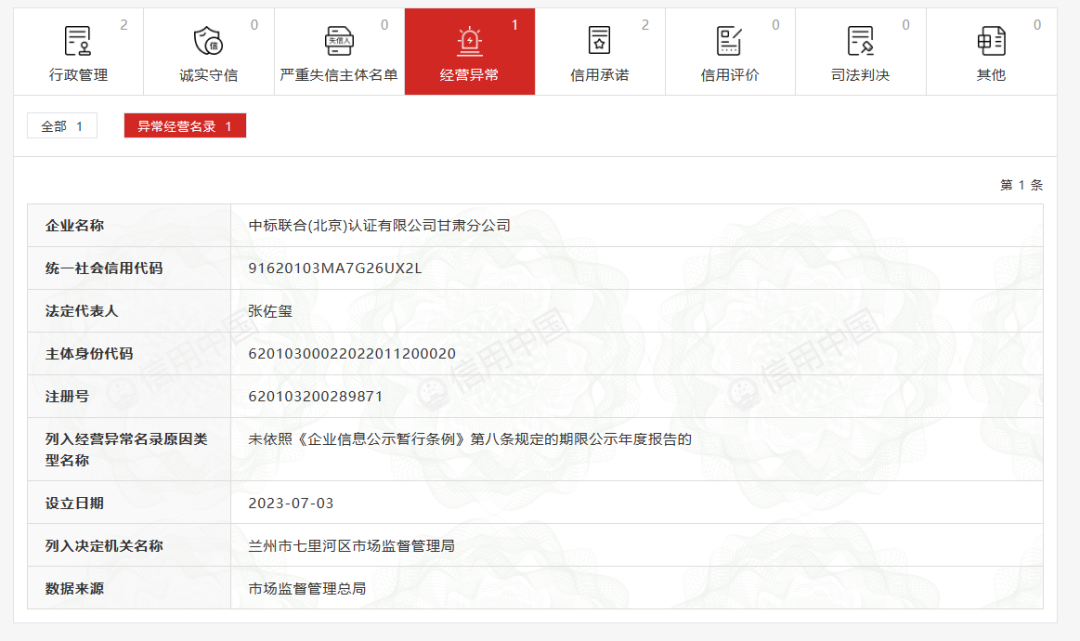This screenshot has width=1080, height=641.
Task: Click the 设立日期 field label
Action: tap(74, 503)
